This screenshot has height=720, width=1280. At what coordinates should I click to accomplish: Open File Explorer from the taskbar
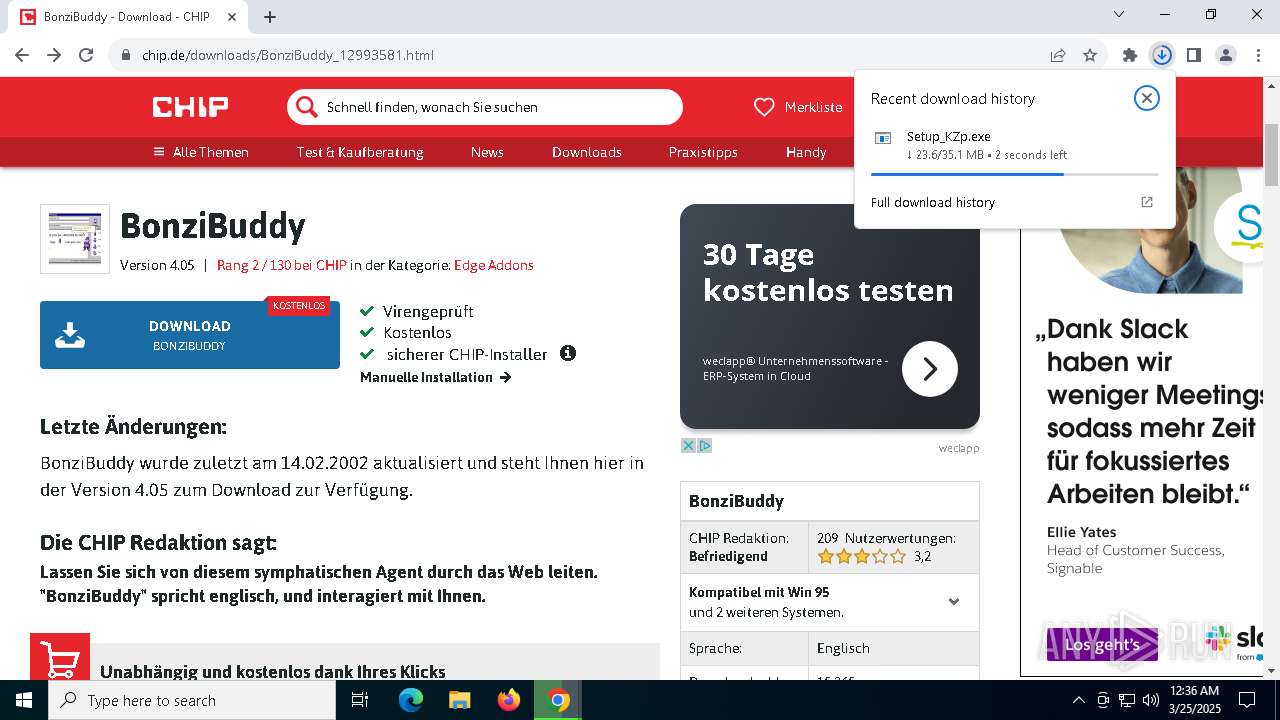point(460,700)
